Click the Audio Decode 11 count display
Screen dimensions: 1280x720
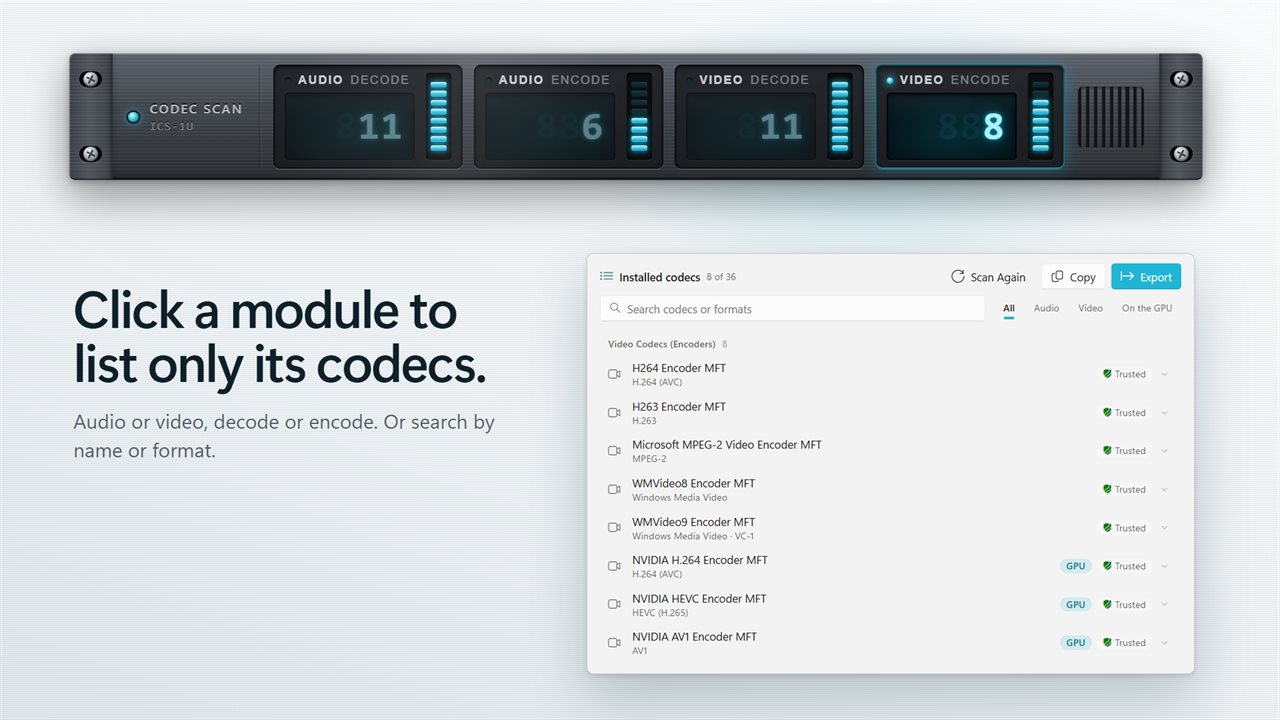(x=350, y=127)
